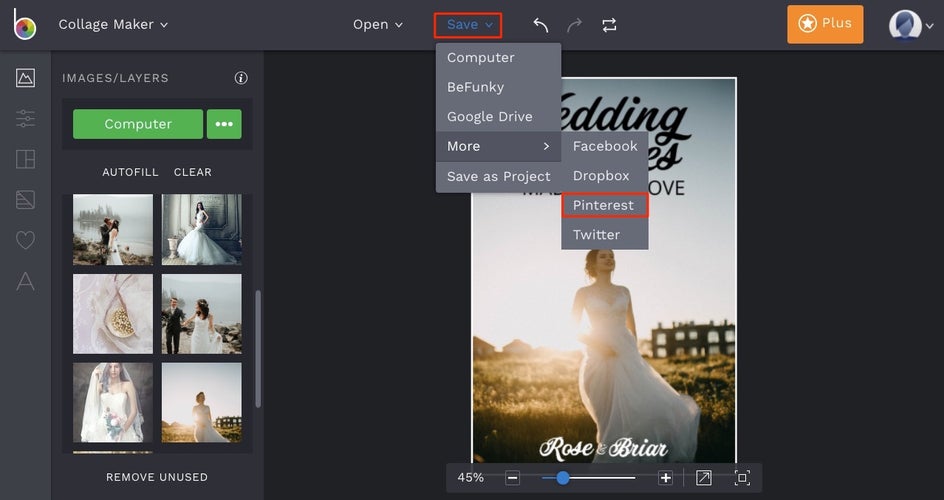Click the AUTOFILL link
This screenshot has height=500, width=944.
[x=130, y=172]
